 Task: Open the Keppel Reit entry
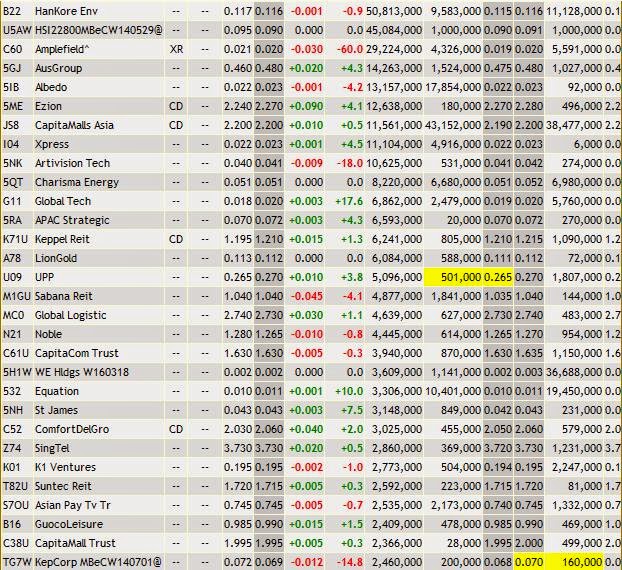click(x=62, y=239)
